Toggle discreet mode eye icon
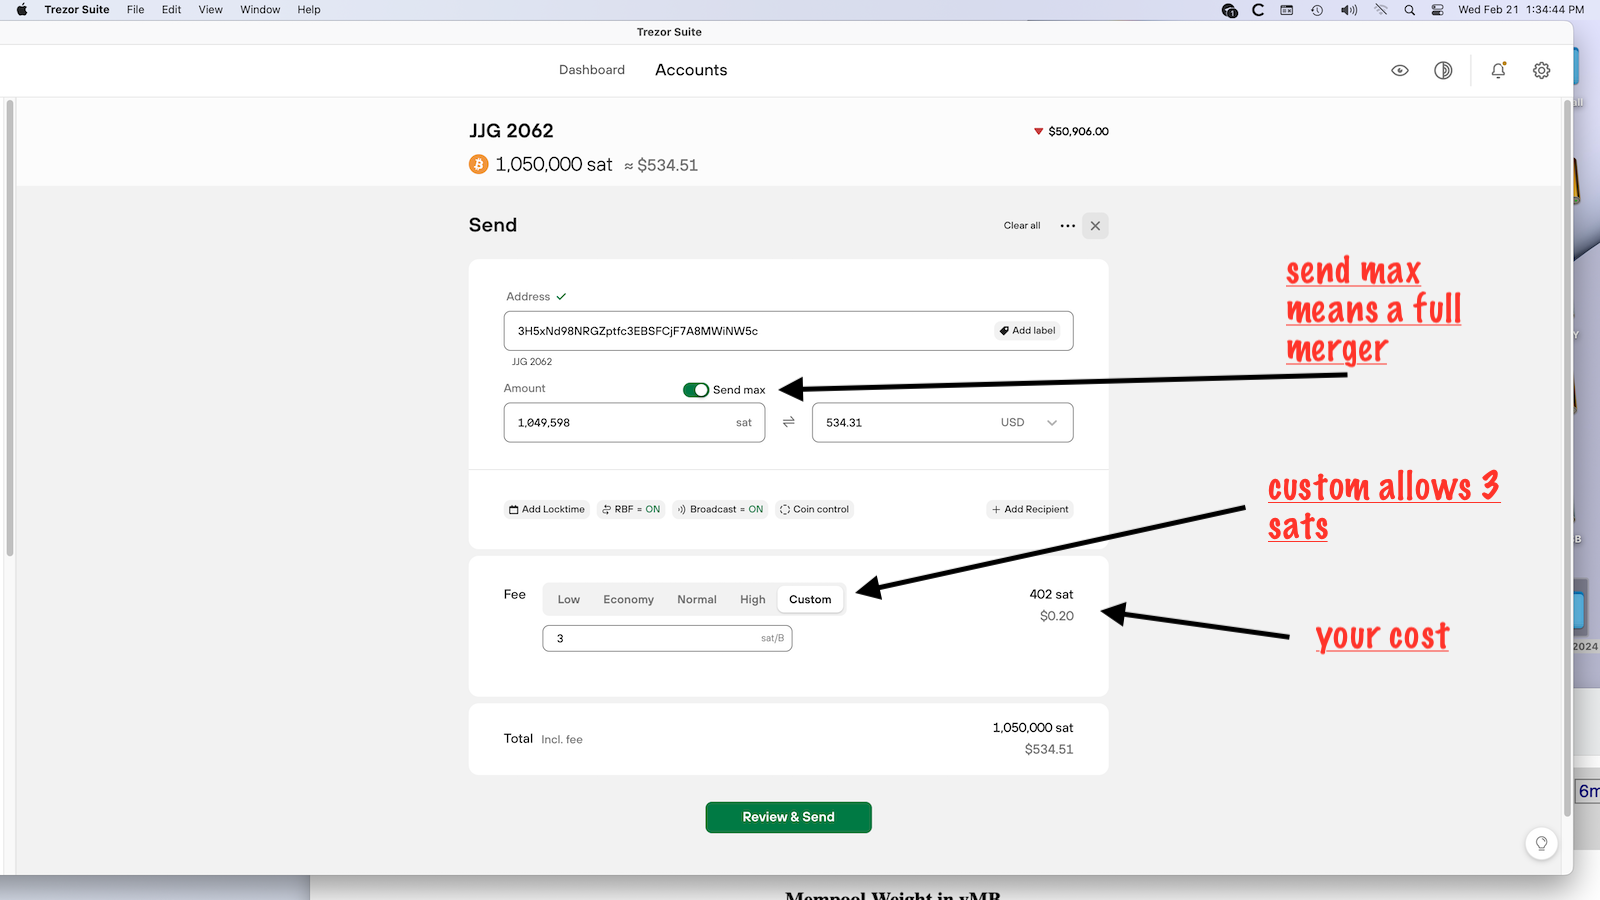The width and height of the screenshot is (1600, 900). point(1400,70)
